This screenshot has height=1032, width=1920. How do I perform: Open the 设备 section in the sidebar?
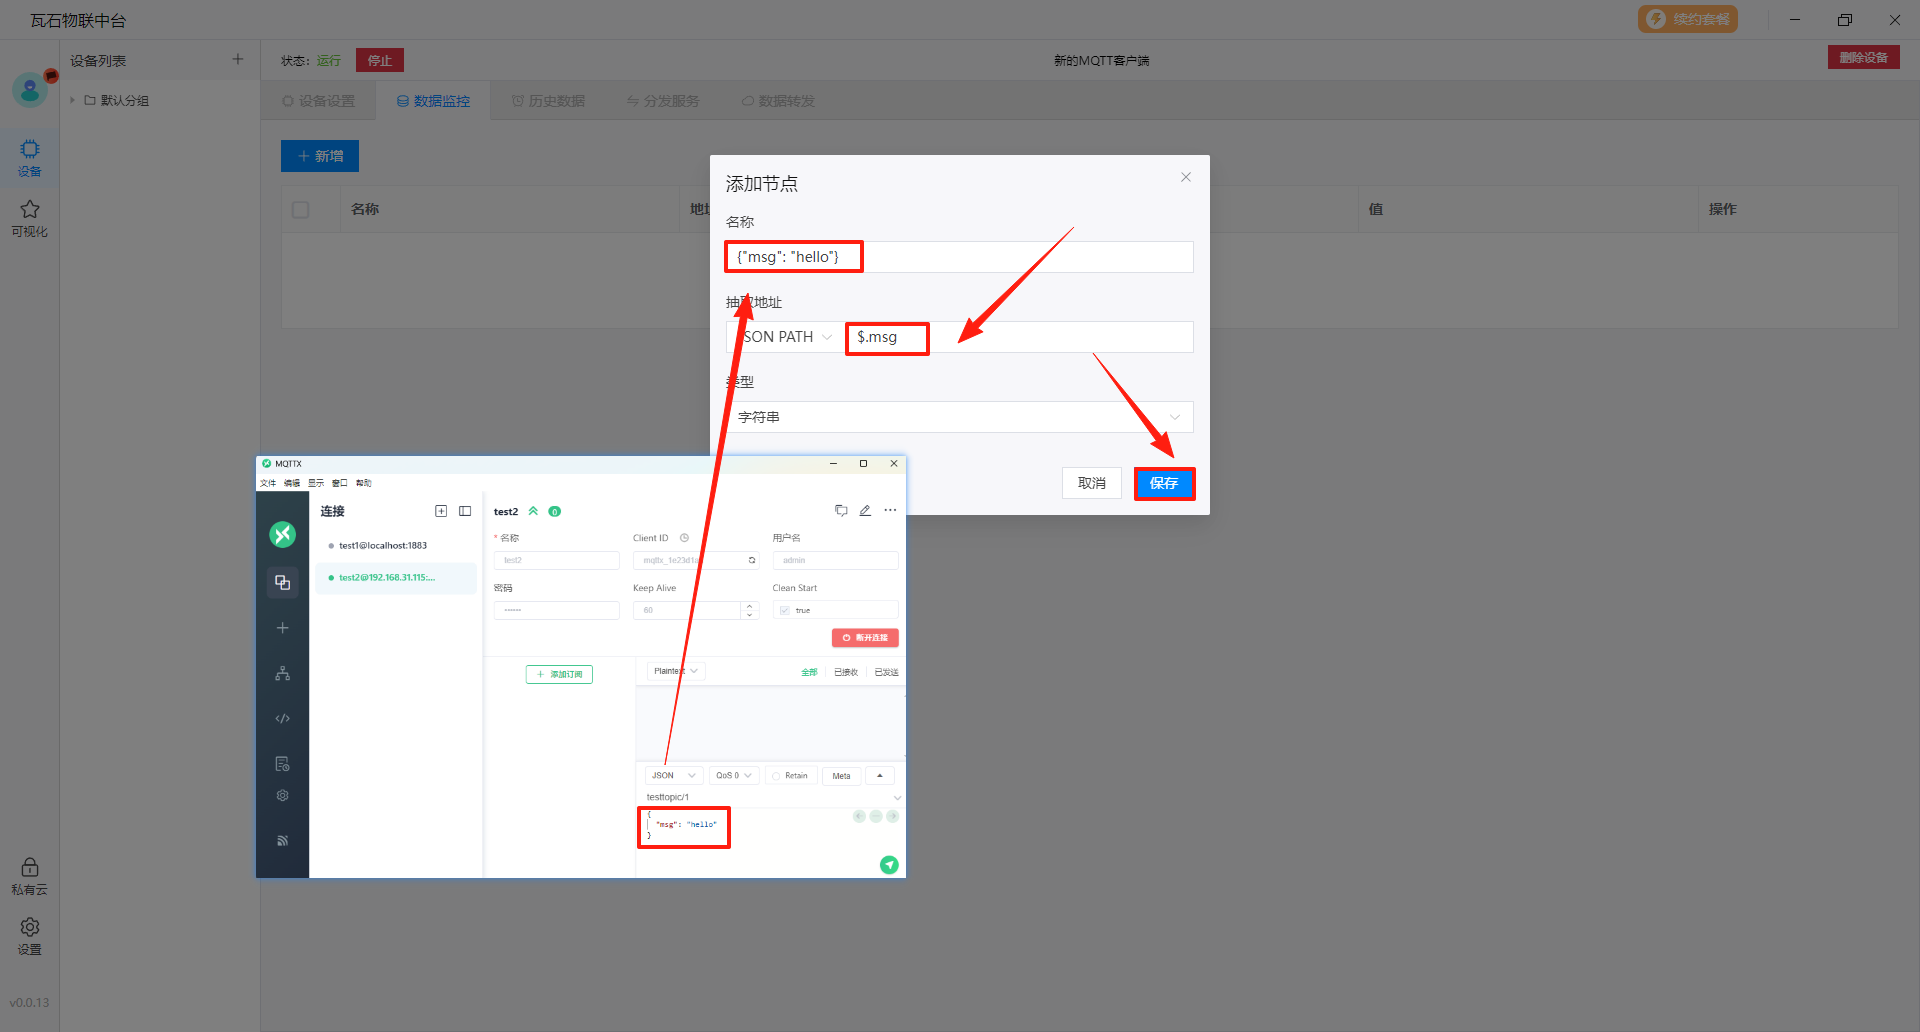pos(30,157)
